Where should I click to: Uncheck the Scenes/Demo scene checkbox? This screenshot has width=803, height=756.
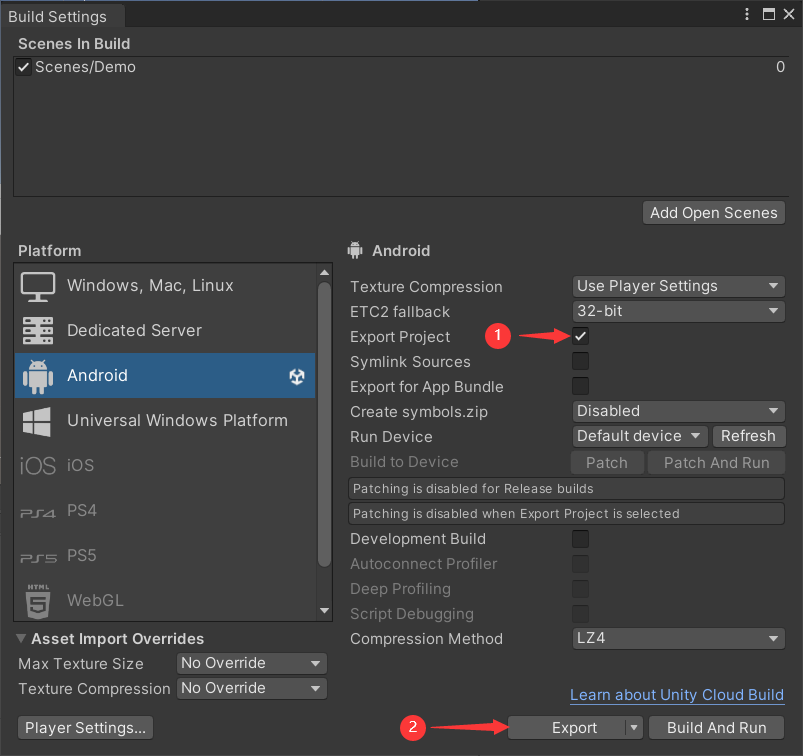tap(24, 67)
